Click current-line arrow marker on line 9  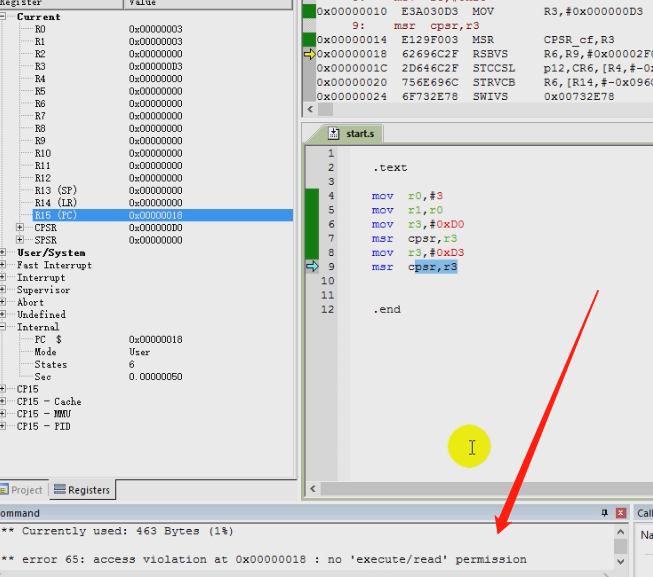[310, 267]
